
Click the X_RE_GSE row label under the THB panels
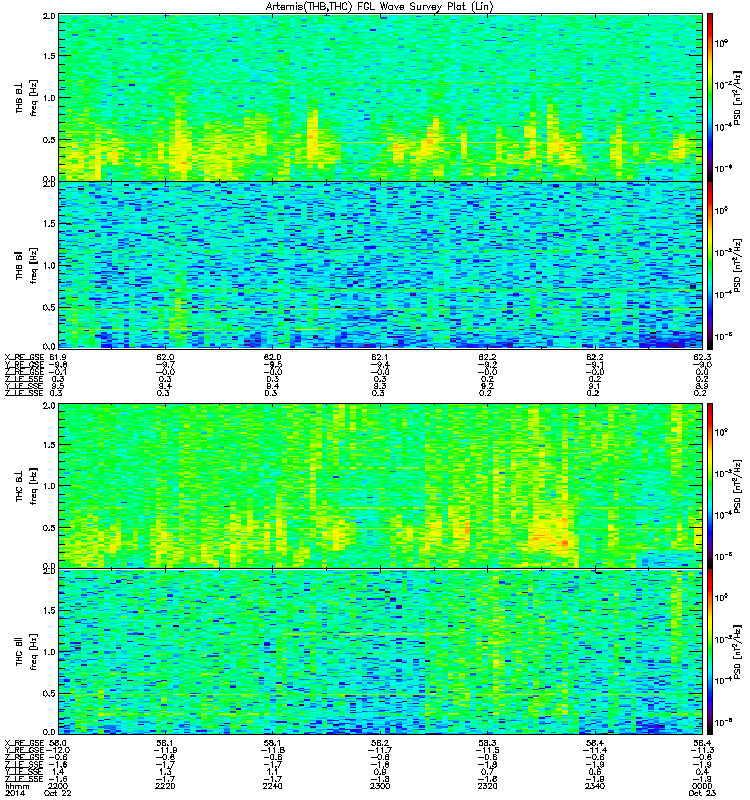click(x=24, y=357)
